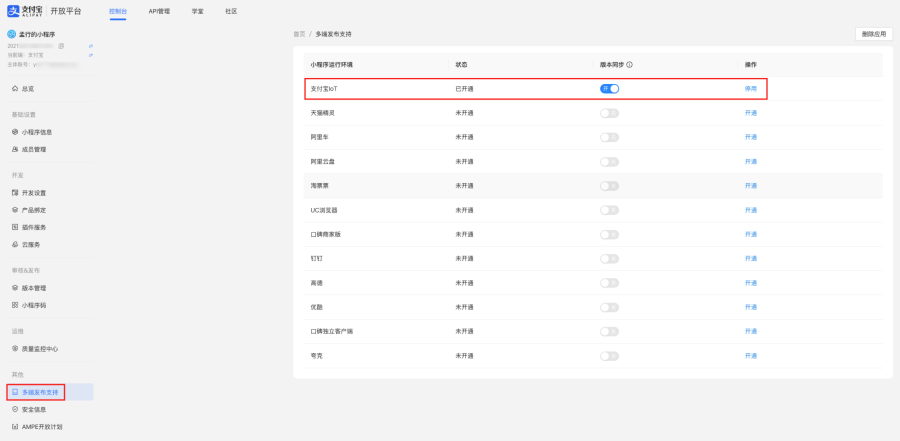Click the mini program avatar icon
The image size is (900, 441).
[11, 34]
